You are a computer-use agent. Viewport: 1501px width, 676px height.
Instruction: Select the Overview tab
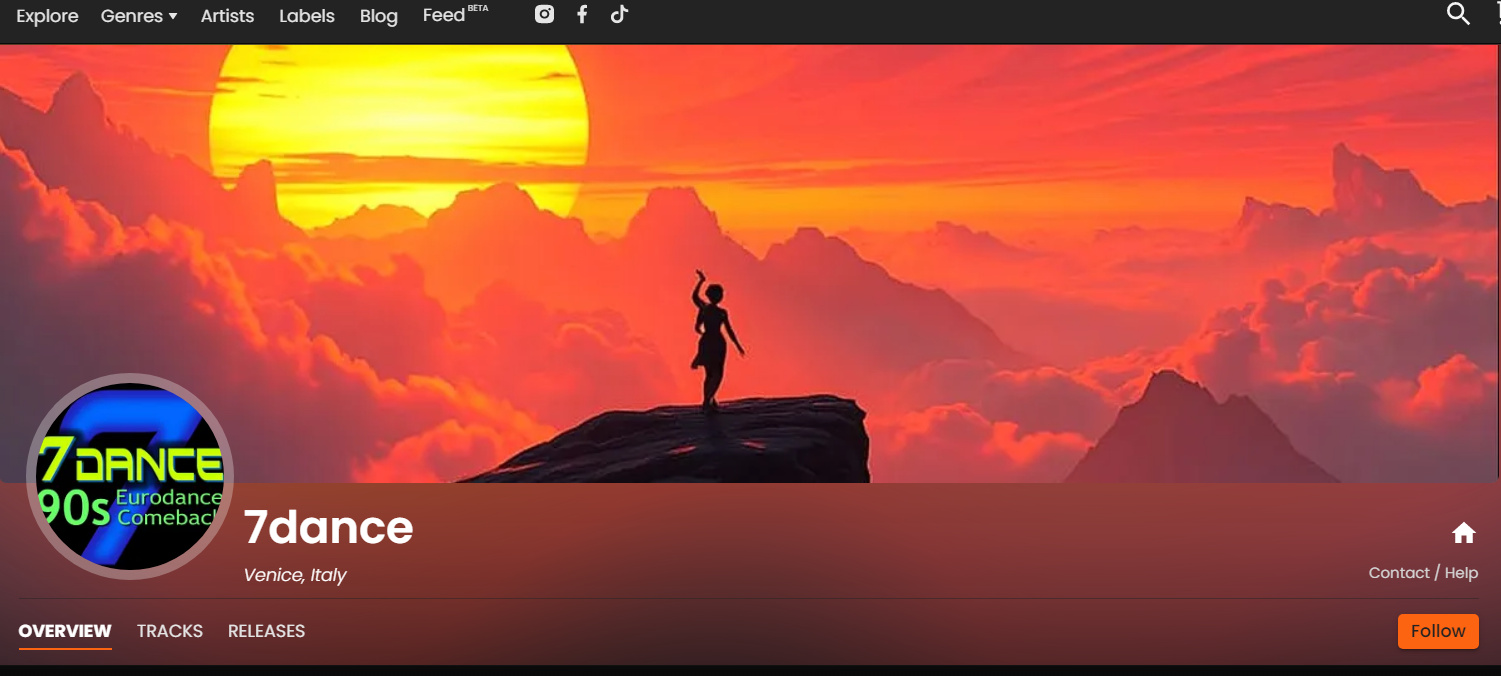pyautogui.click(x=65, y=631)
